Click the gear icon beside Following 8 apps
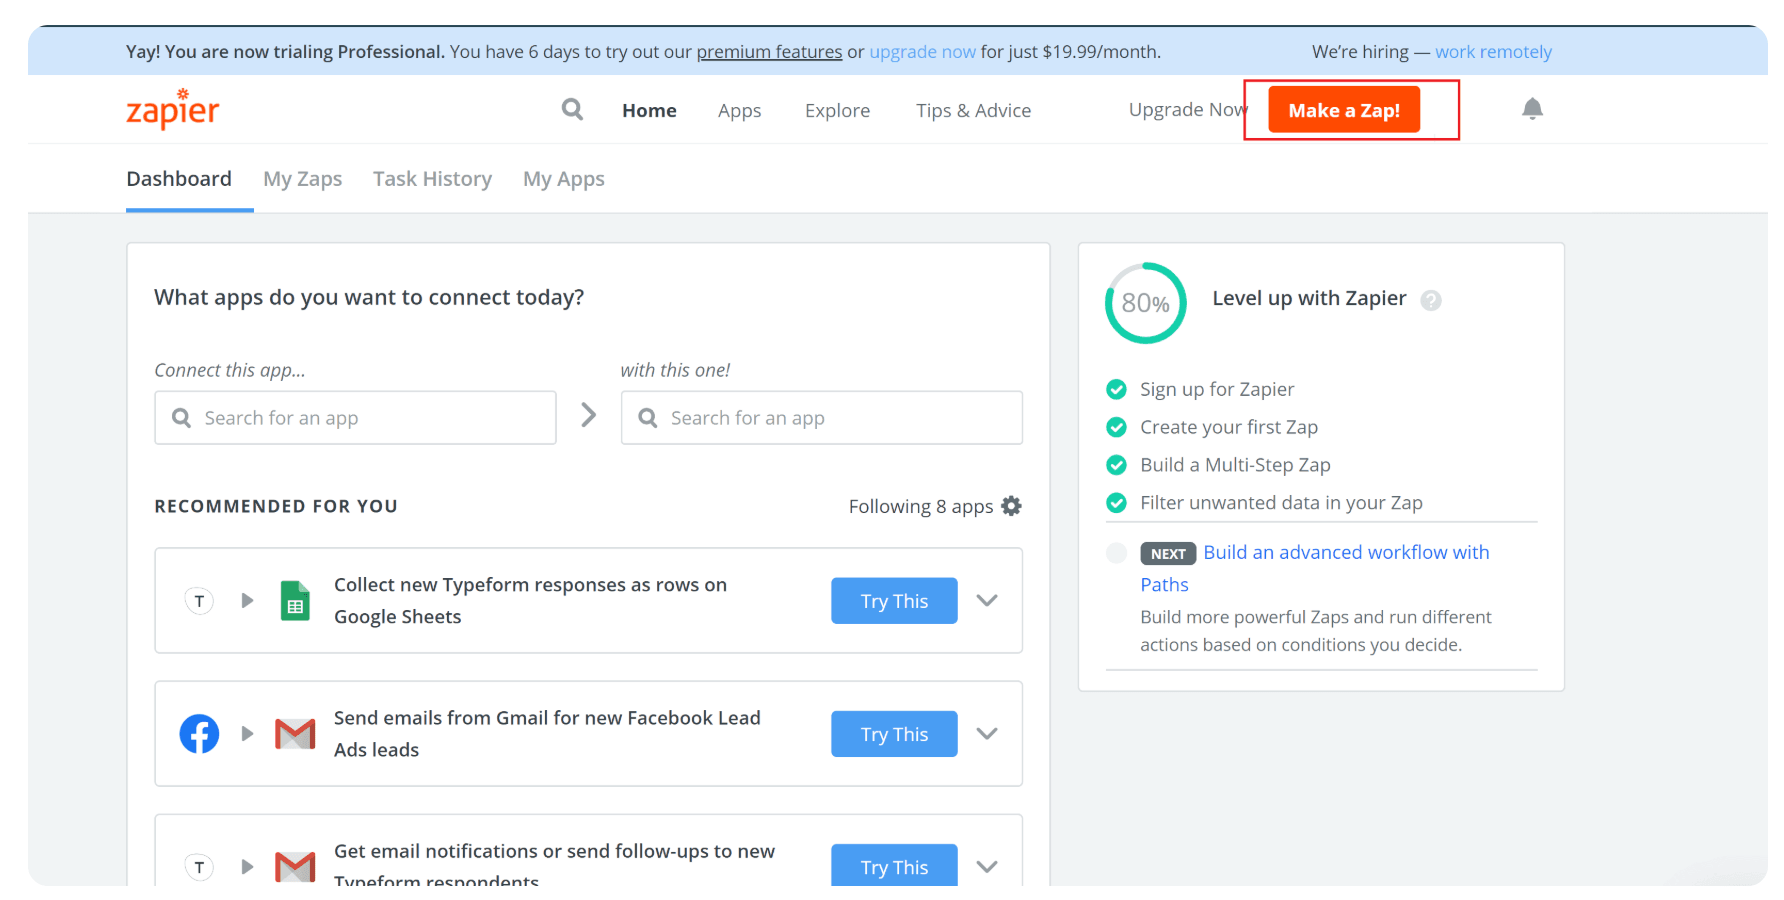Screen dimensions: 1784x900 tap(1012, 506)
